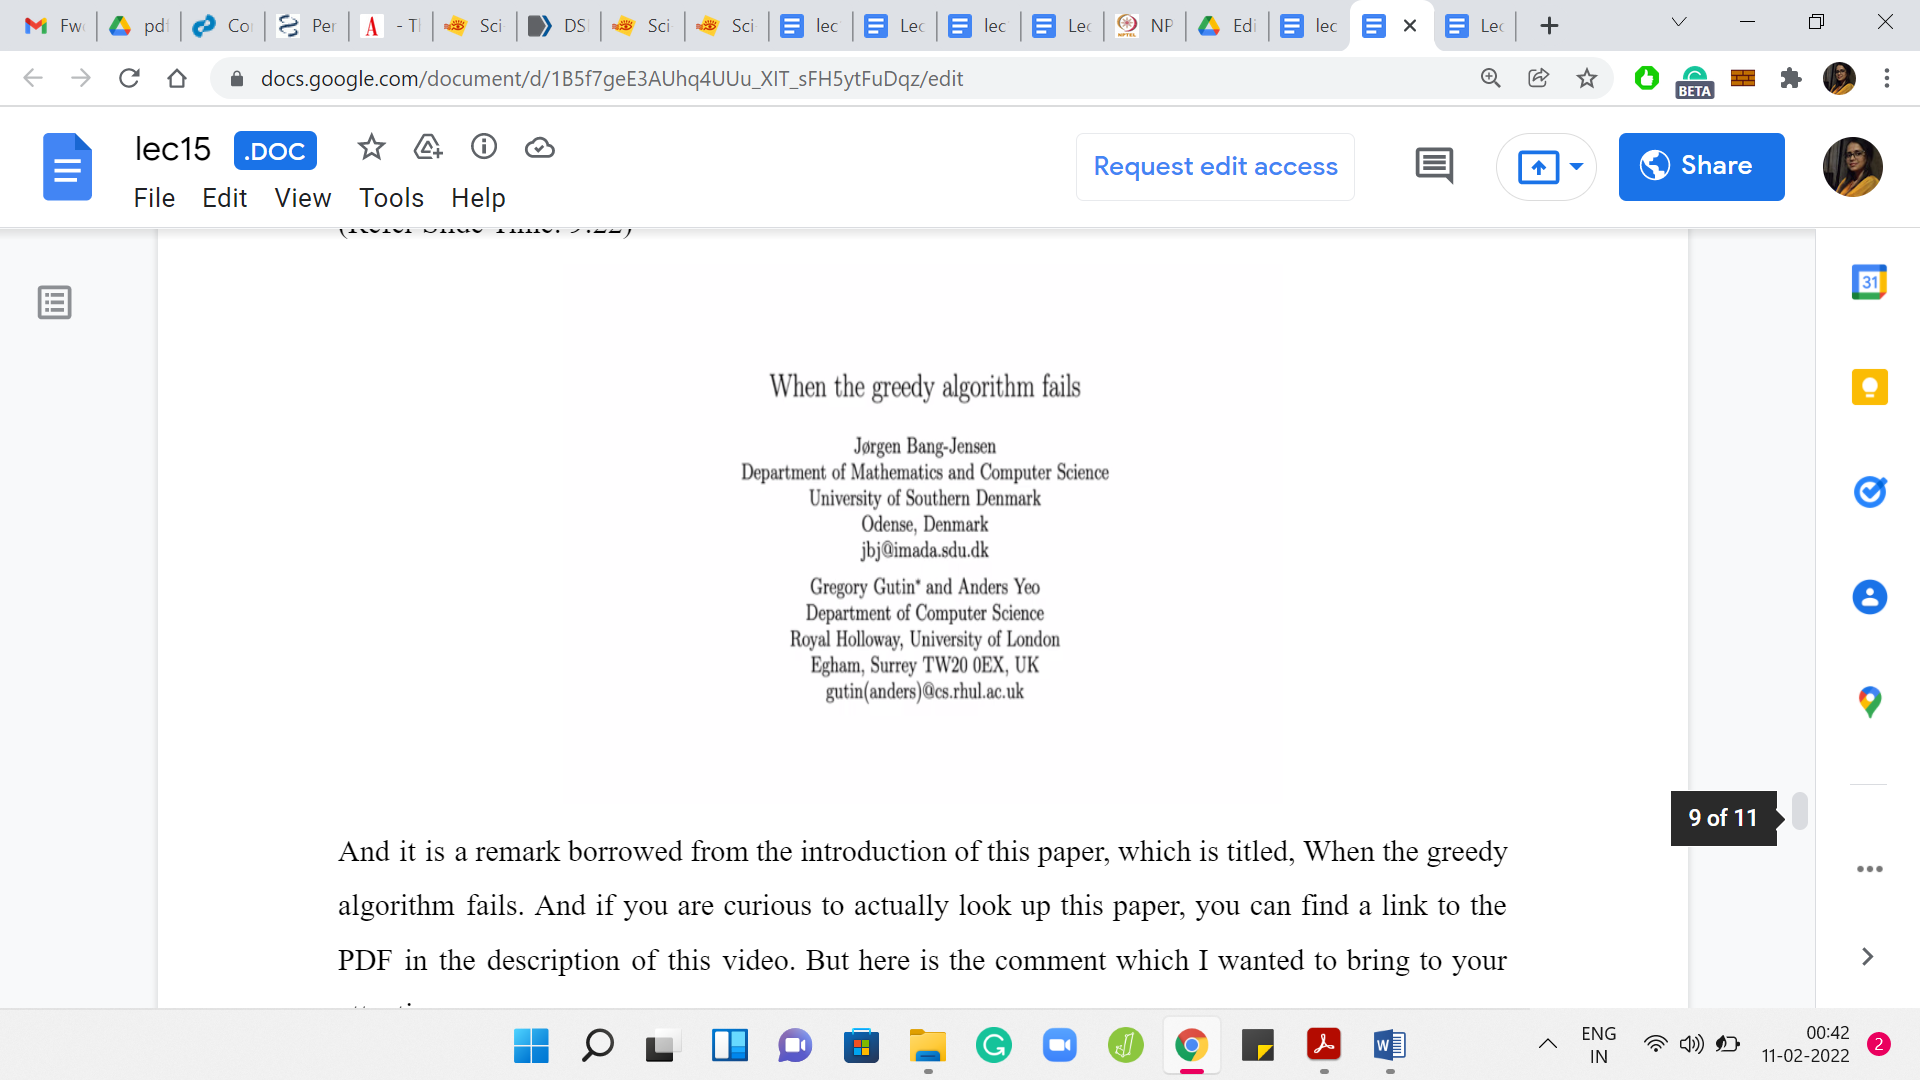
Task: Click Request edit access
Action: (x=1215, y=166)
